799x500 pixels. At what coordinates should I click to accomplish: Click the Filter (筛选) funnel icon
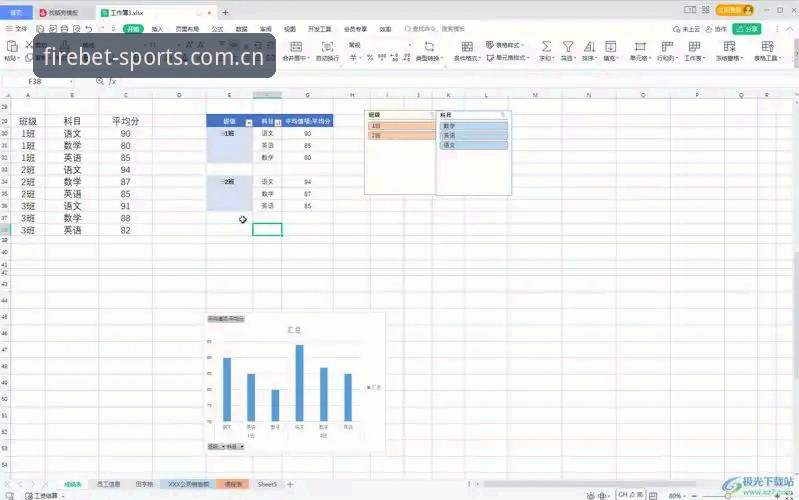(568, 46)
